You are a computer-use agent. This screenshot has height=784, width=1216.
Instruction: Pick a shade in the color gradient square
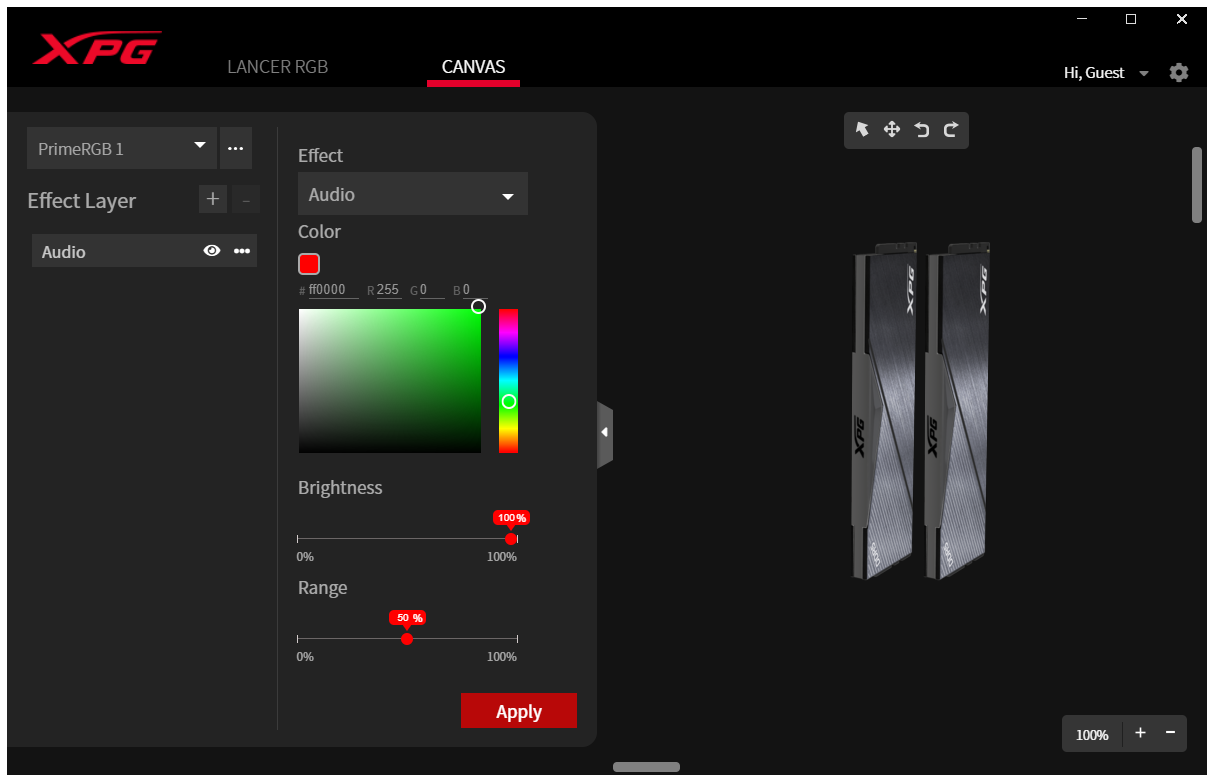[x=390, y=381]
